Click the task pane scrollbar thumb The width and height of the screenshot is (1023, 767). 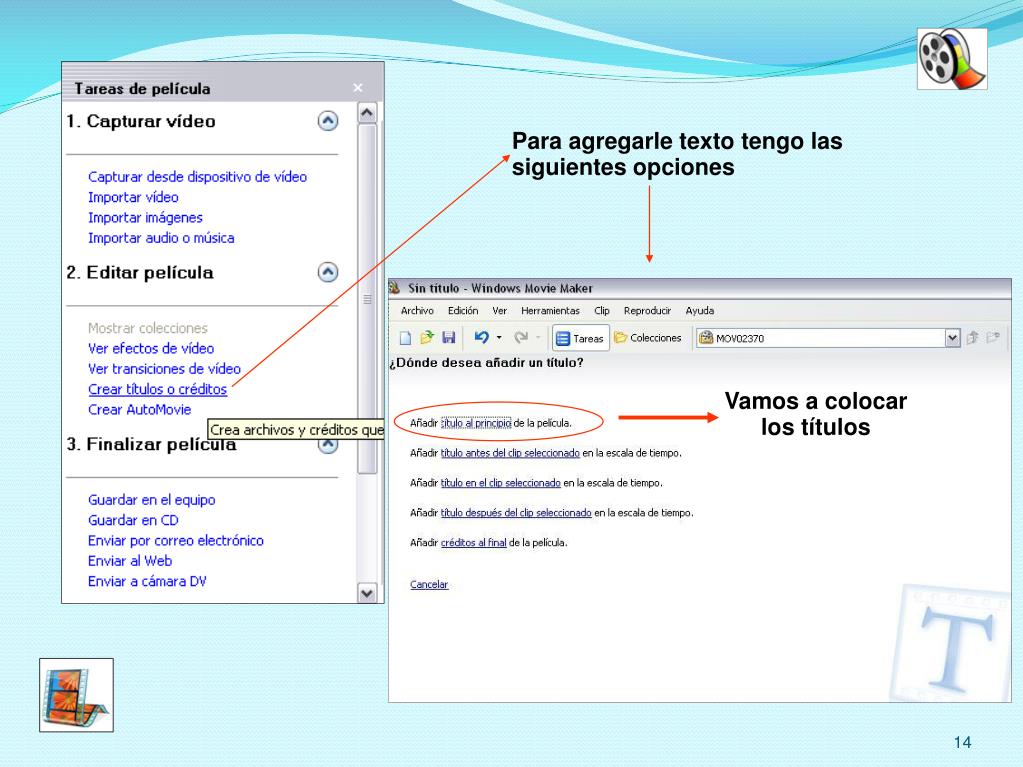367,299
